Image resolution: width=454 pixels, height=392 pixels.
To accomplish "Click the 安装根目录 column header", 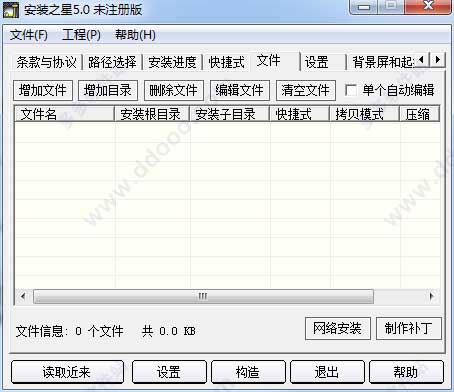I will [x=151, y=114].
